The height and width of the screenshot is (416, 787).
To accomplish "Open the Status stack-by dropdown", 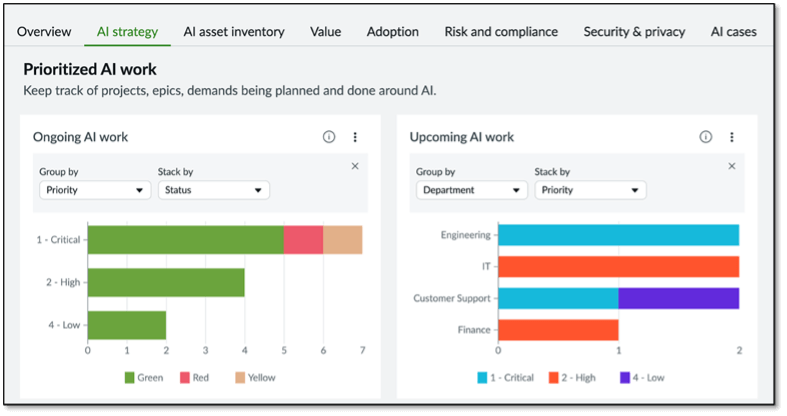I will (213, 190).
